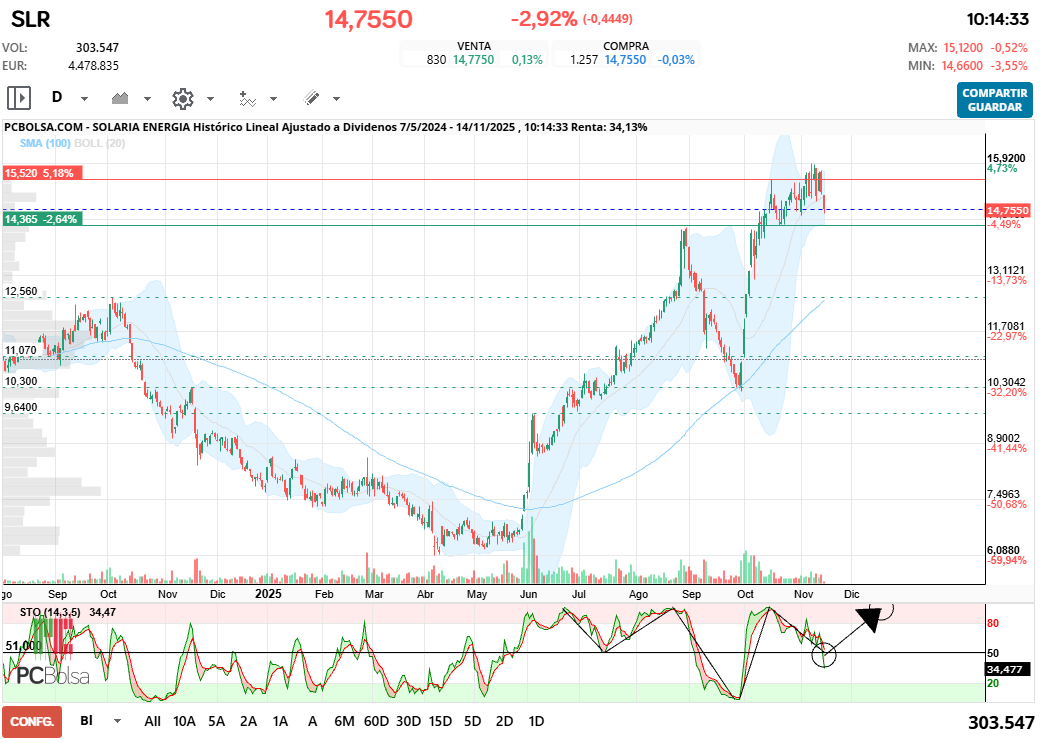Open the chart settings gear icon
Screen dimensions: 1048x743
(x=182, y=99)
